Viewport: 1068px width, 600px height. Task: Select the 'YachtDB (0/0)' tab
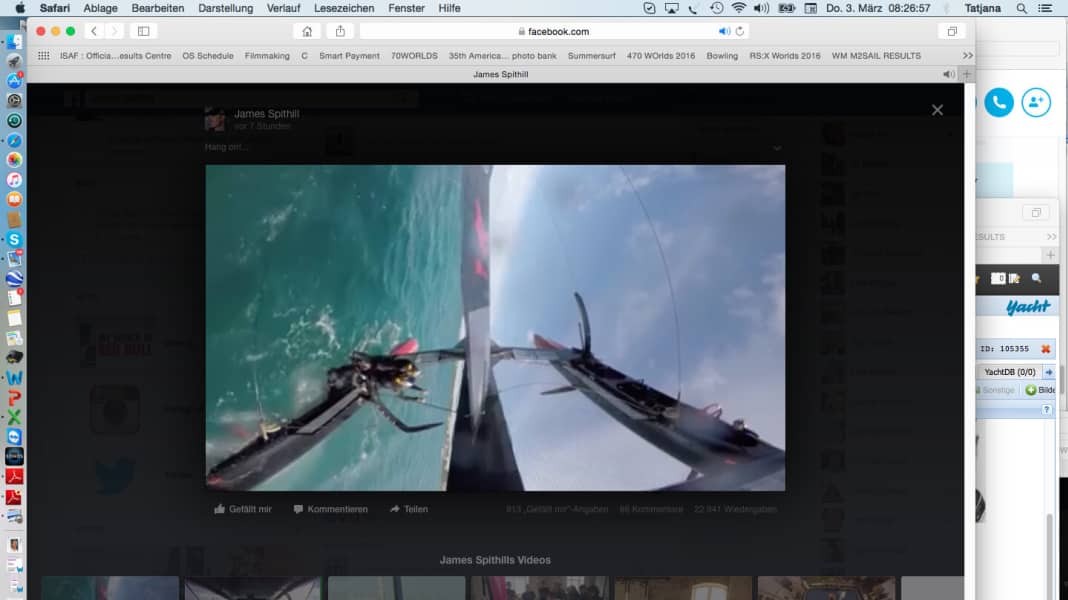click(1010, 372)
